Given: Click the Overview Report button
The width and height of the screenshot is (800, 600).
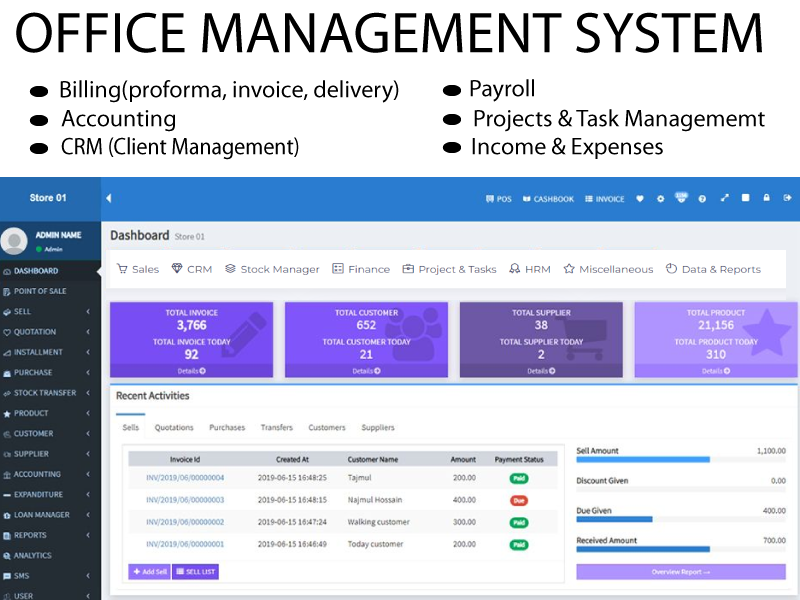Looking at the screenshot, I should [680, 572].
